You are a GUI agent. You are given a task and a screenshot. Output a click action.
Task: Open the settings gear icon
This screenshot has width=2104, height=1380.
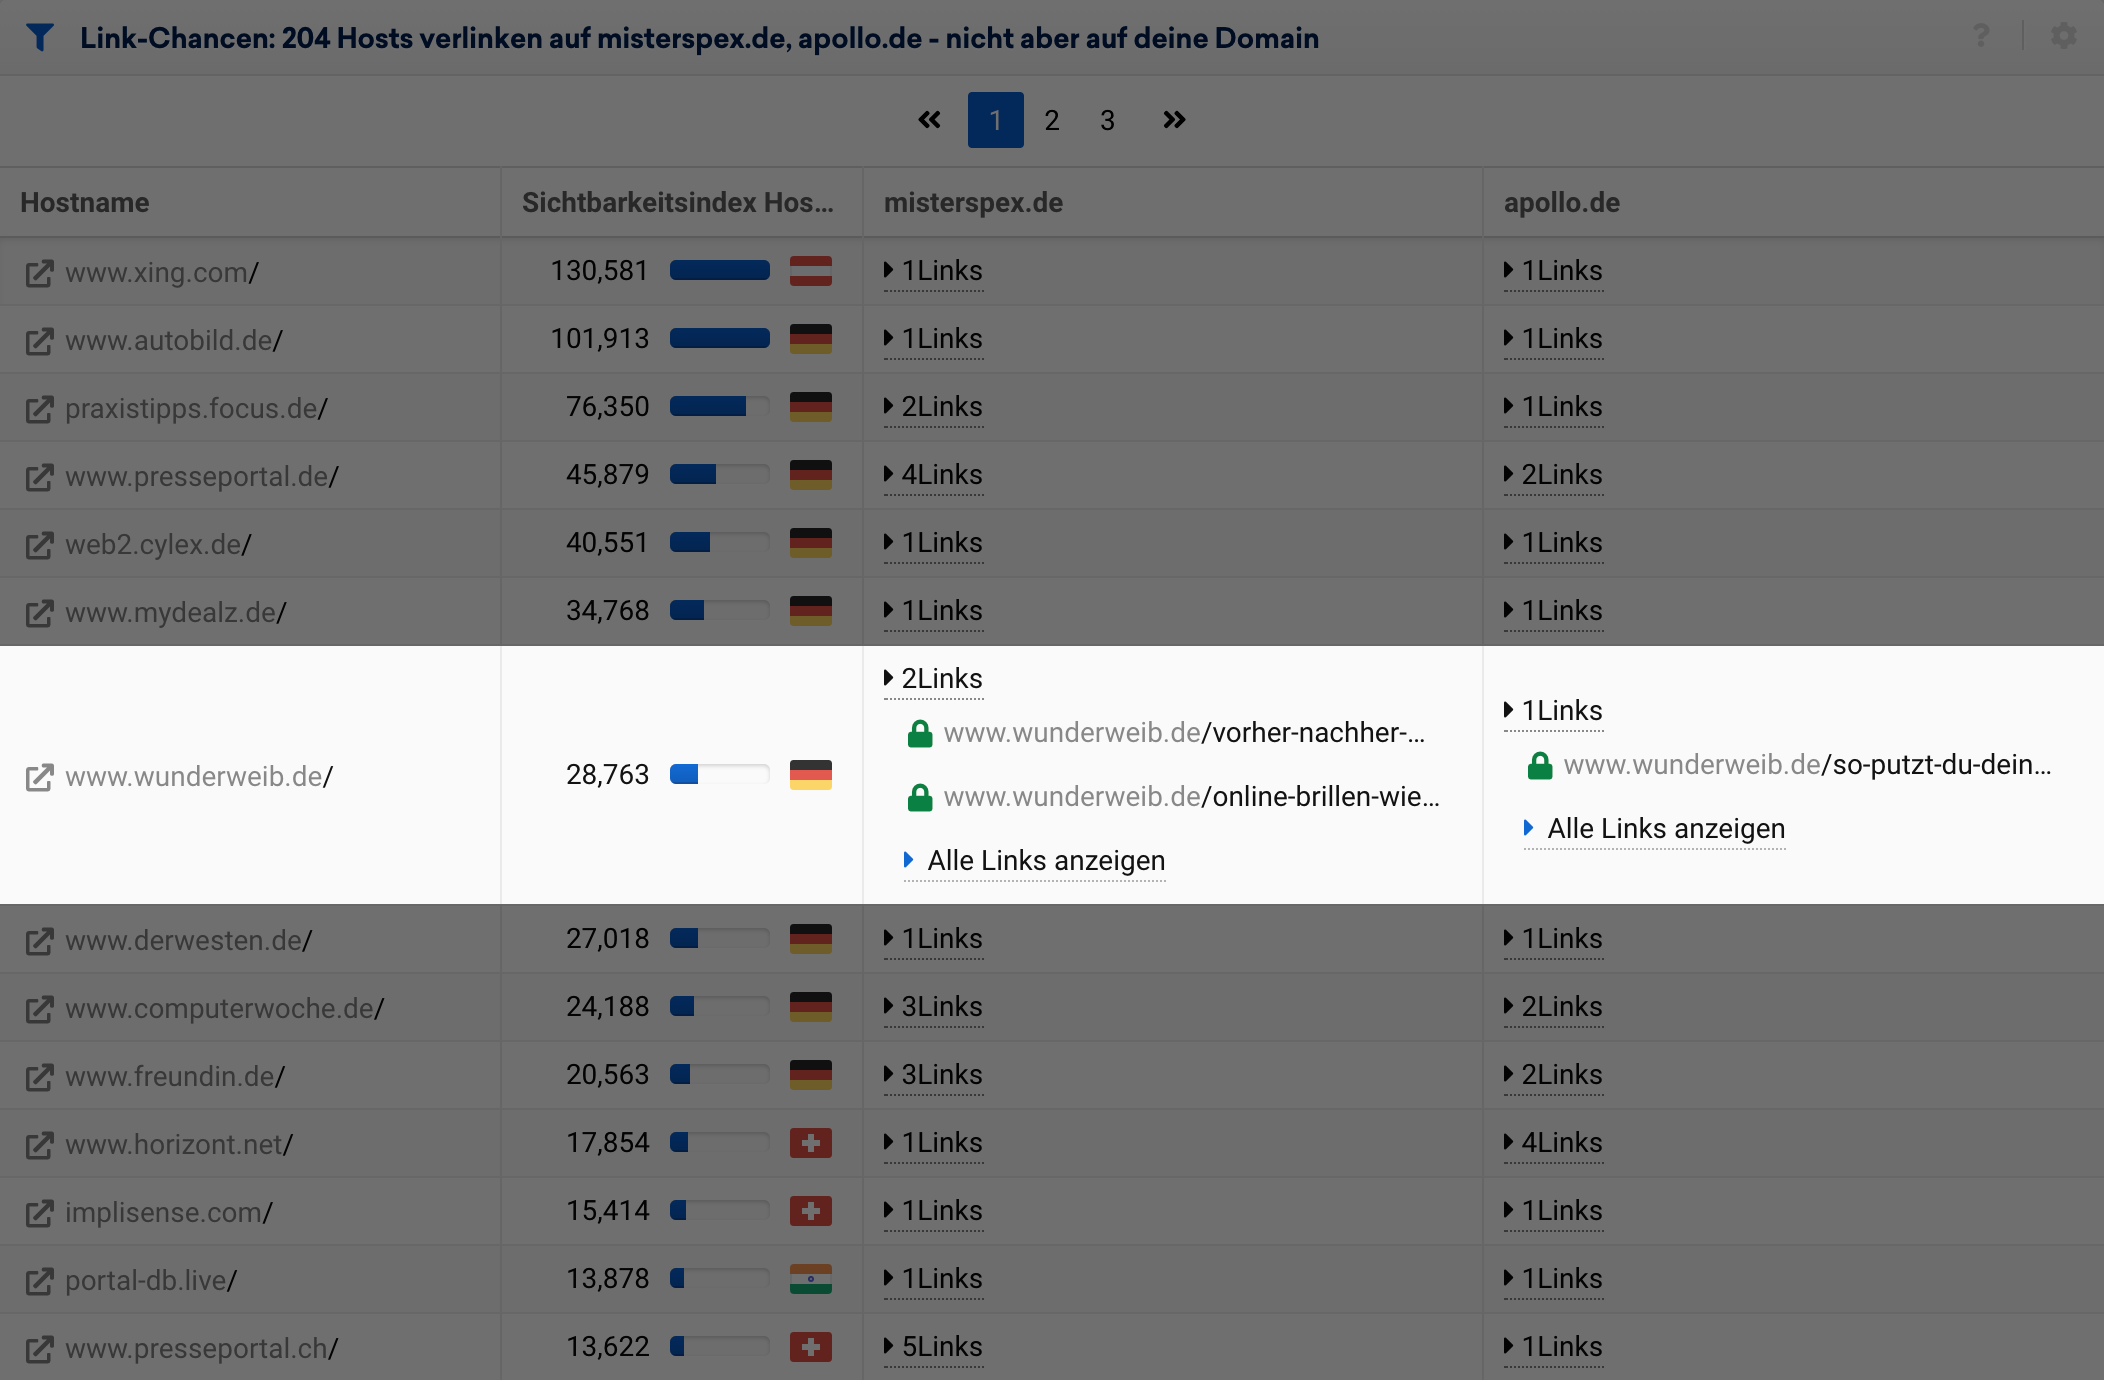tap(2063, 36)
